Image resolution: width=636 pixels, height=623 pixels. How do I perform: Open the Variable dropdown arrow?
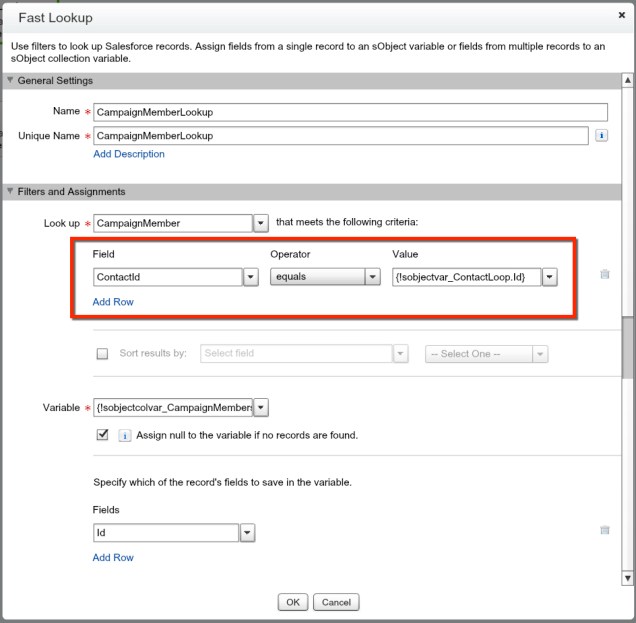coord(261,408)
